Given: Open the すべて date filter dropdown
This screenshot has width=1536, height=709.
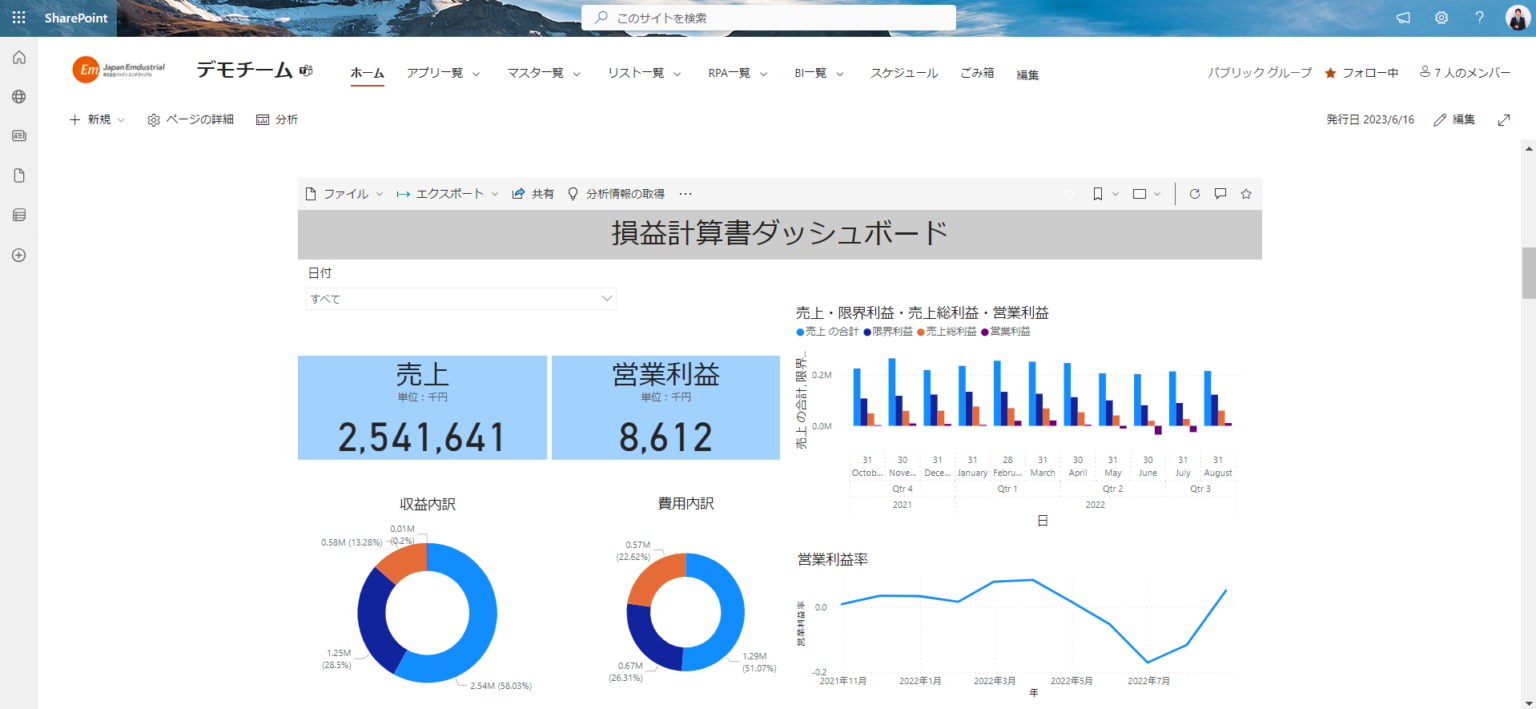Looking at the screenshot, I should click(460, 298).
